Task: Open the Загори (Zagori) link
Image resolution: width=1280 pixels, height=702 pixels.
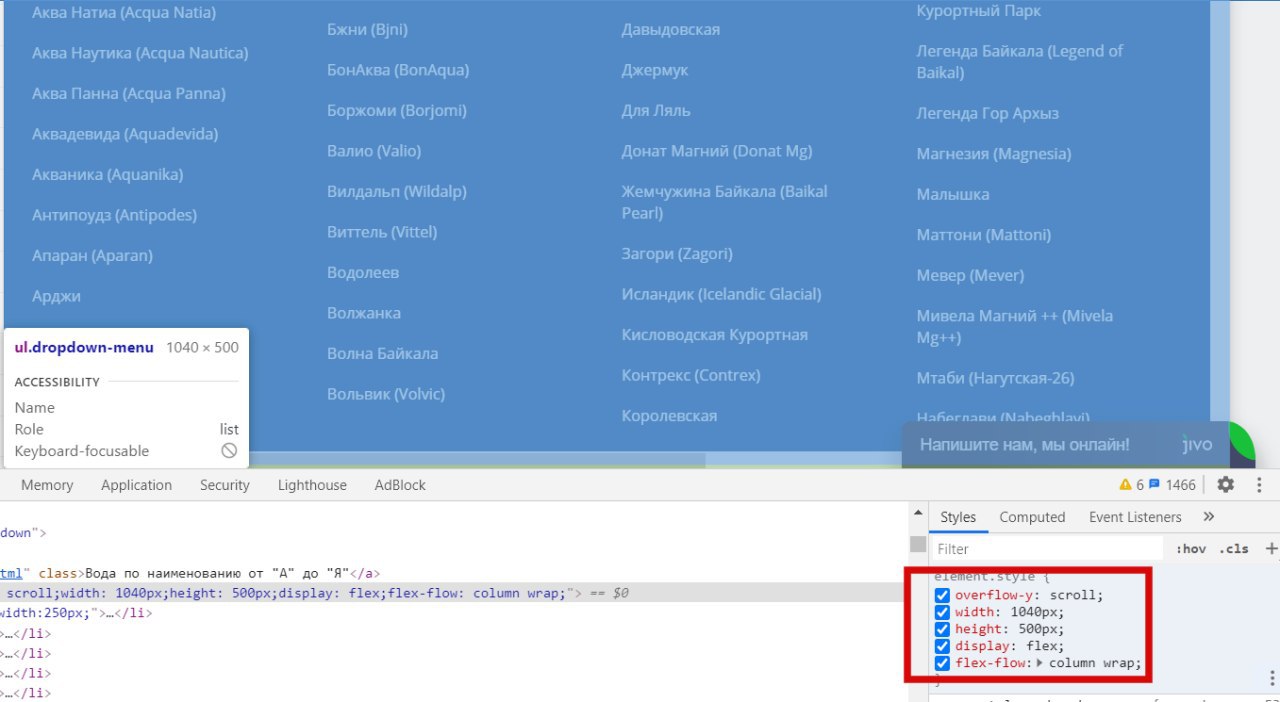Action: click(x=677, y=254)
